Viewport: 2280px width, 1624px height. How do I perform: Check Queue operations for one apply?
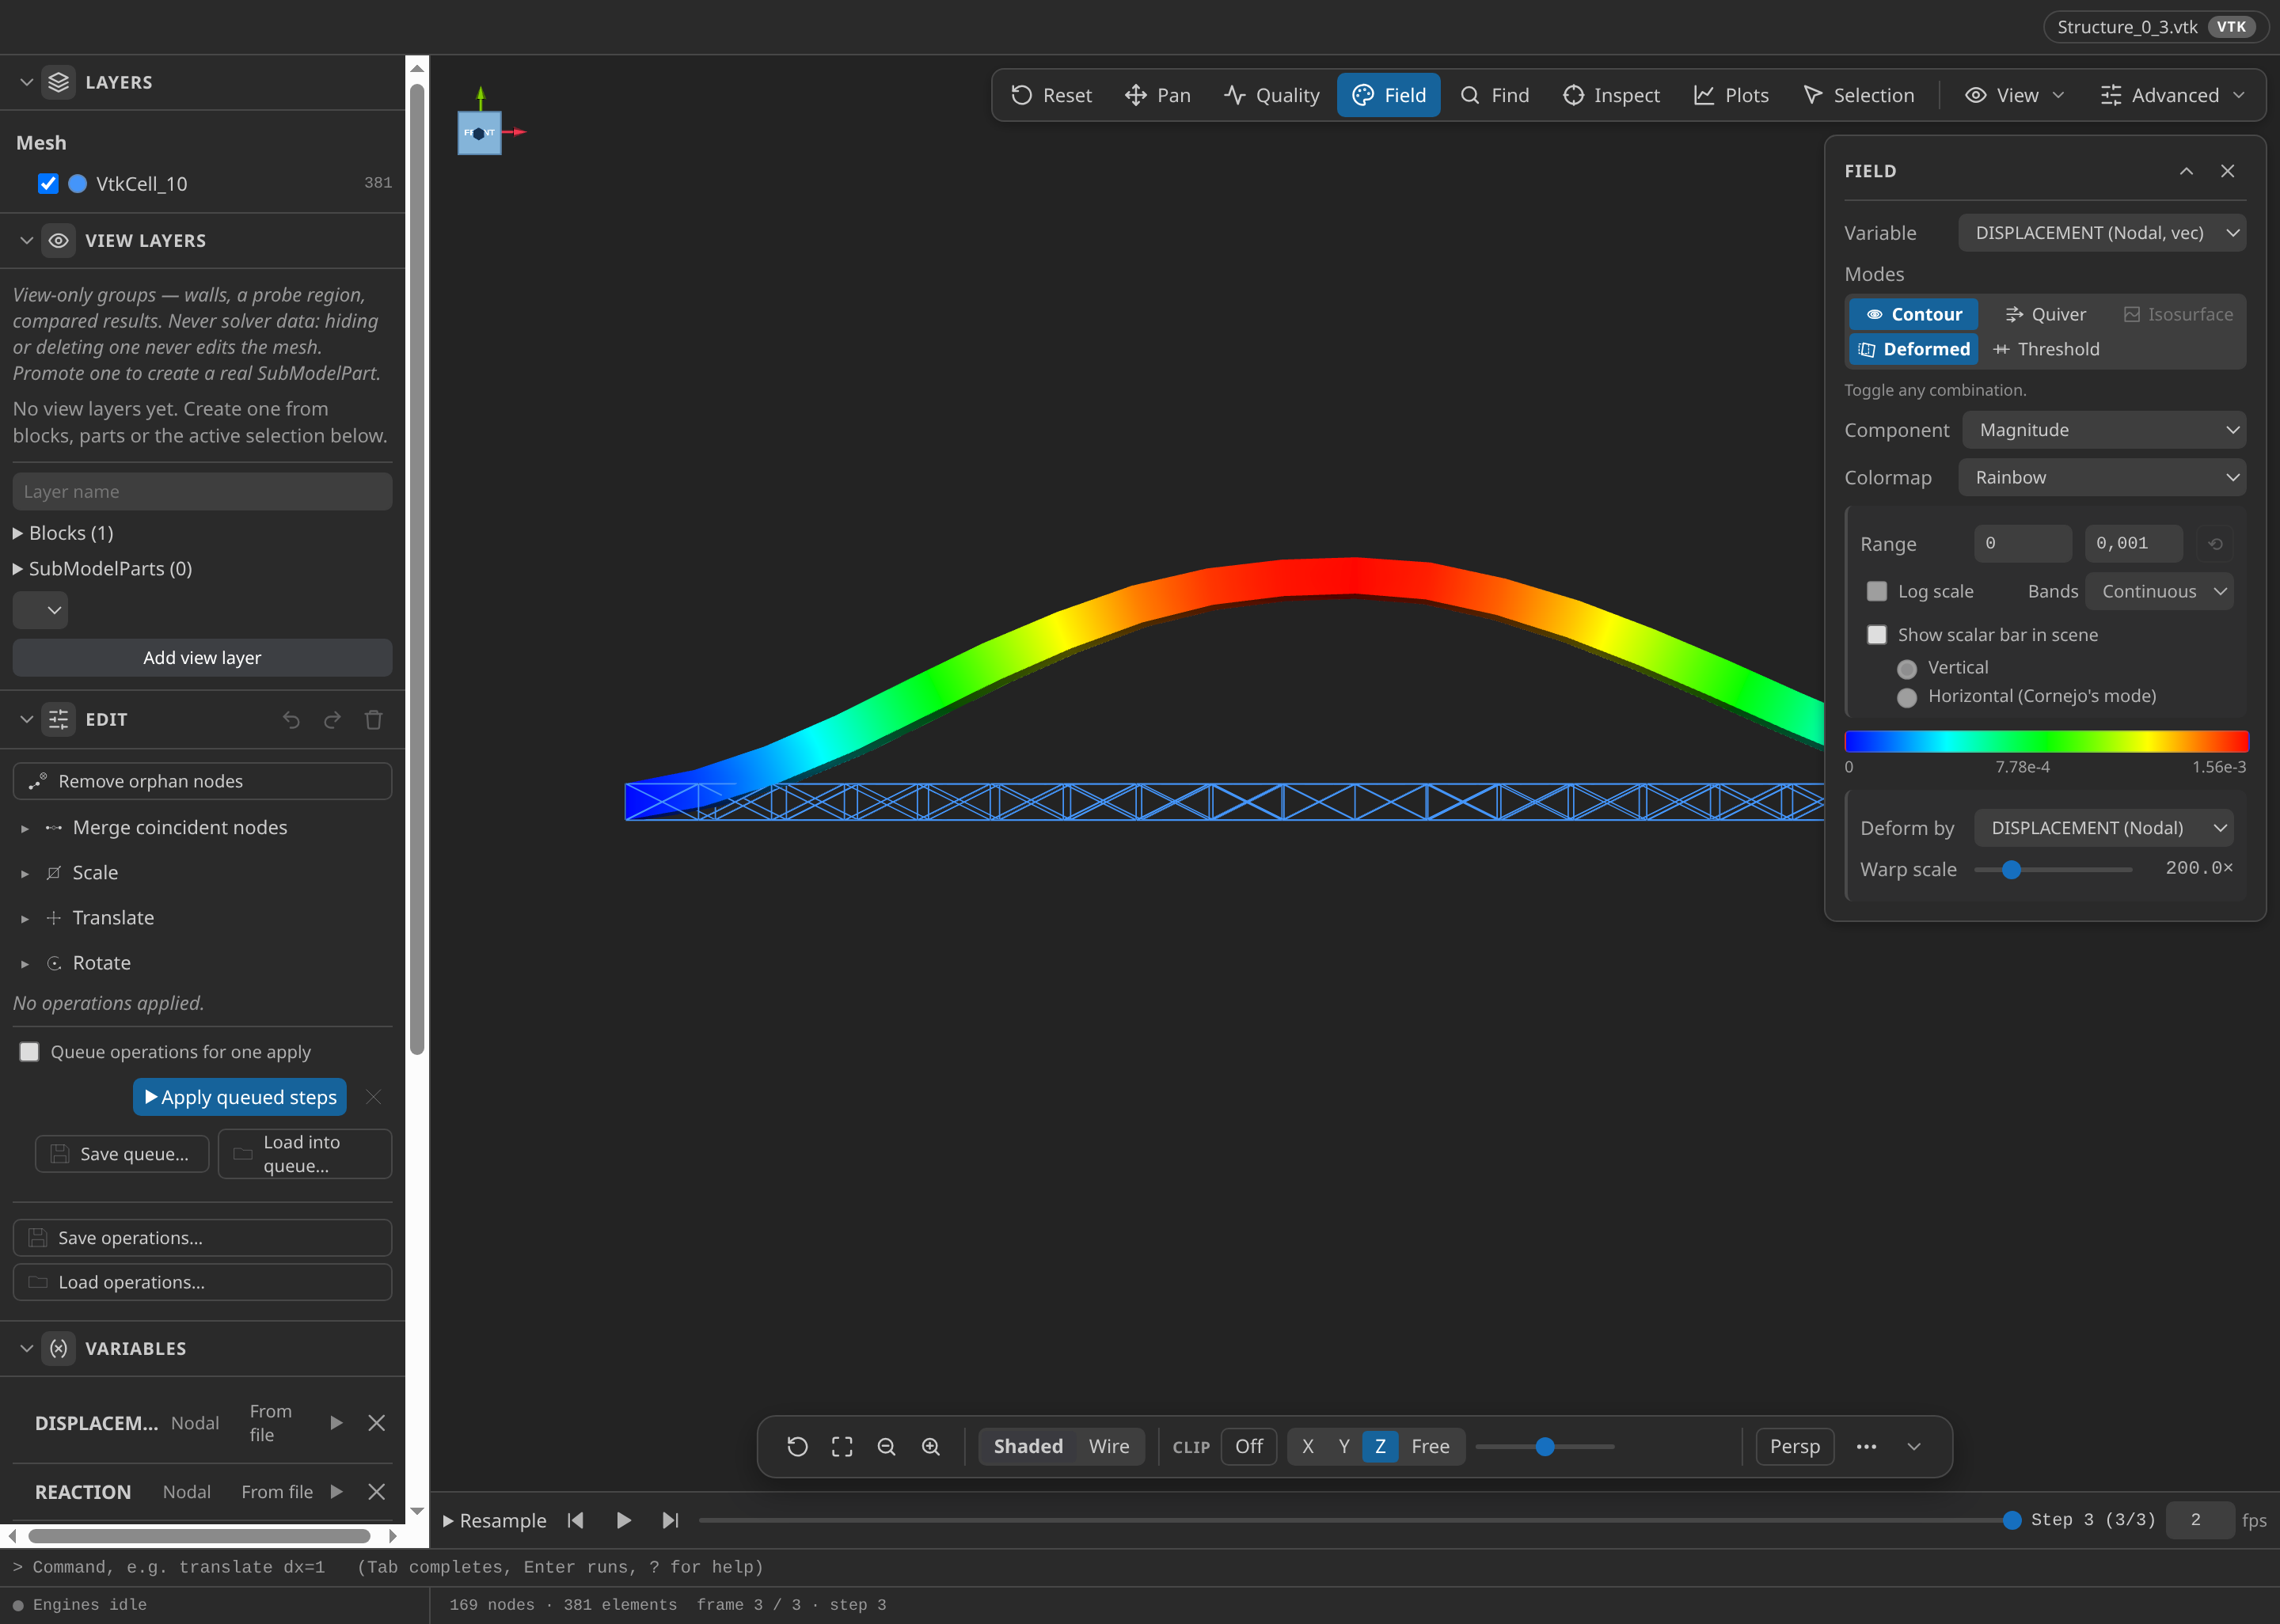tap(30, 1052)
